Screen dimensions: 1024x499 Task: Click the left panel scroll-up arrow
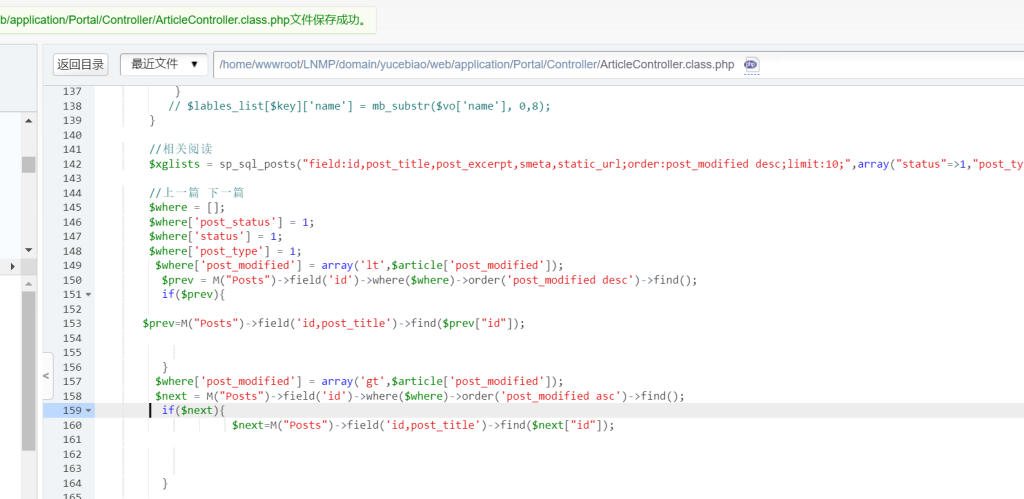pos(28,122)
